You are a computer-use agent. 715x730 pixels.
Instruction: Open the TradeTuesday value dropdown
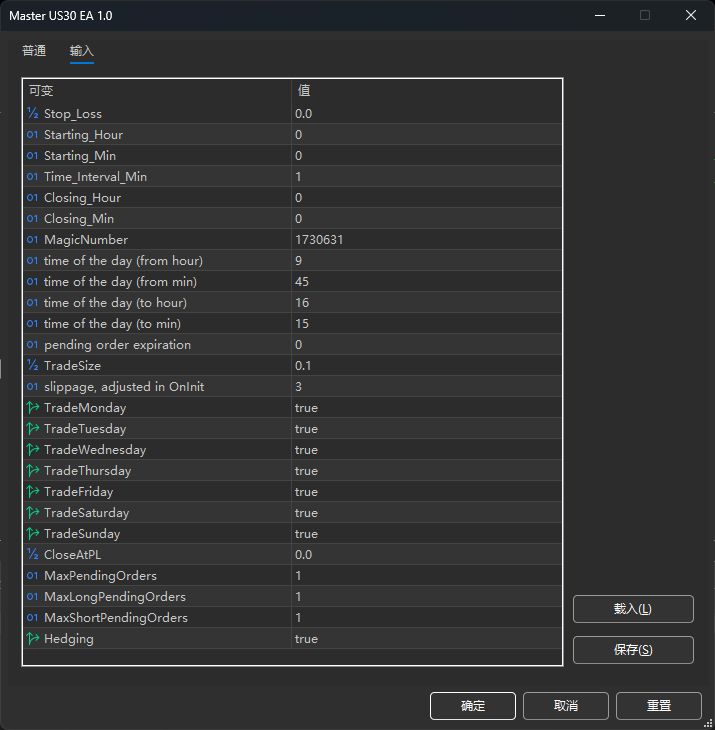pos(425,429)
